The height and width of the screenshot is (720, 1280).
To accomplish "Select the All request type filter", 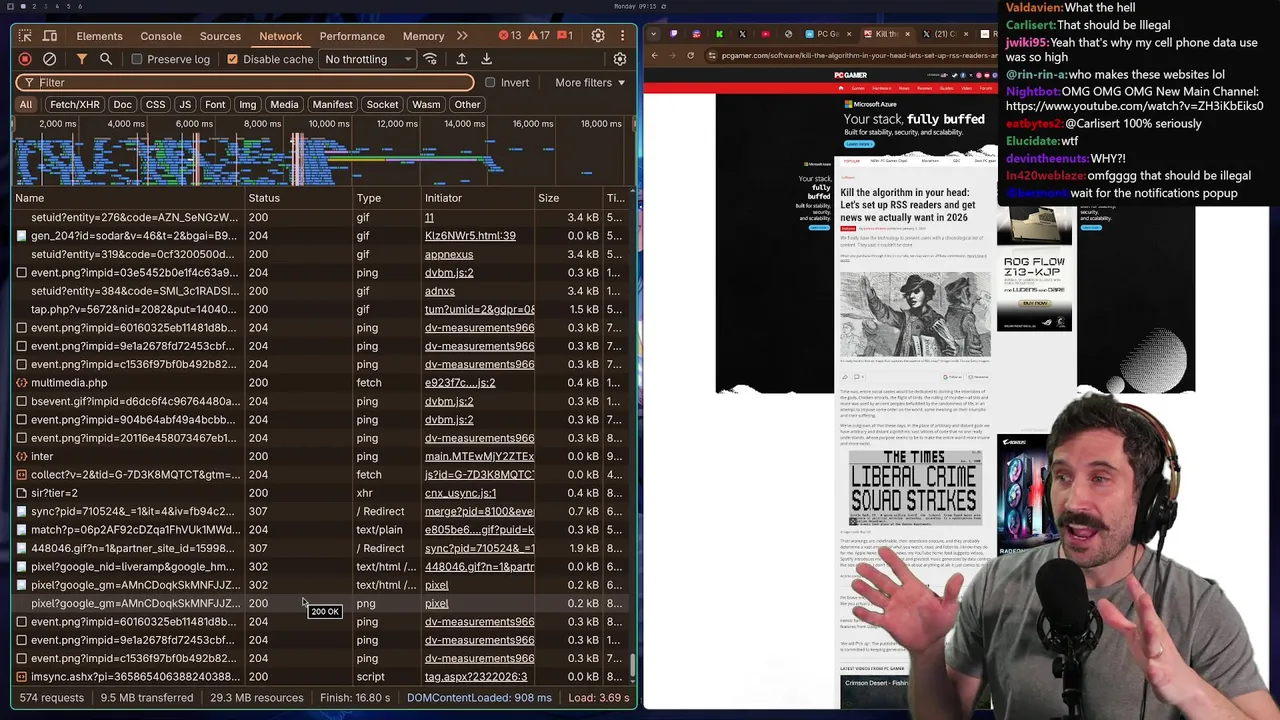I will click(26, 104).
